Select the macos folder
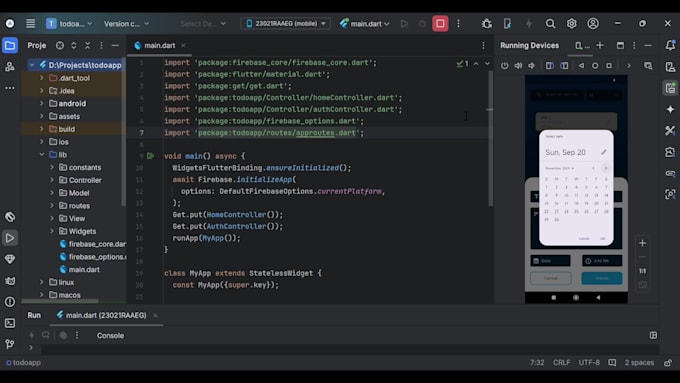 point(69,295)
